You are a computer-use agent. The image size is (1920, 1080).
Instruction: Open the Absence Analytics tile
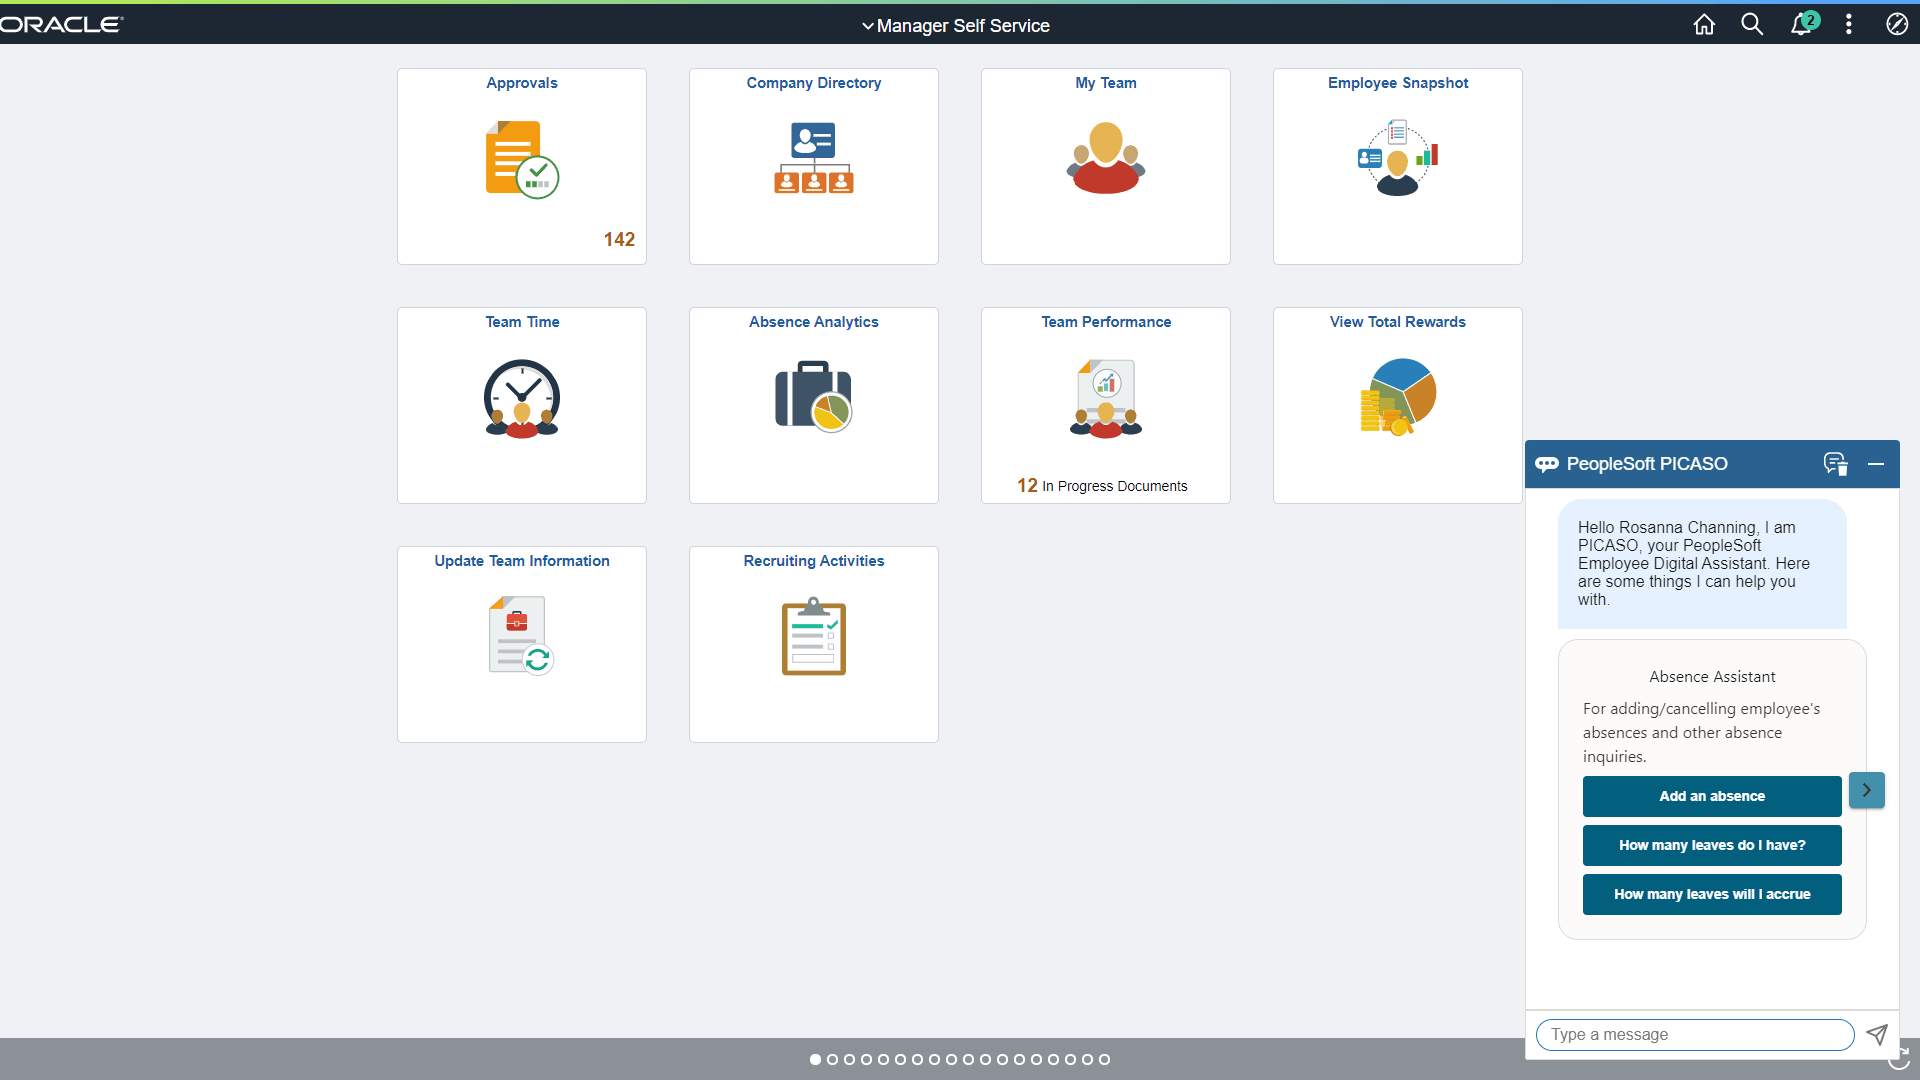[x=813, y=405]
